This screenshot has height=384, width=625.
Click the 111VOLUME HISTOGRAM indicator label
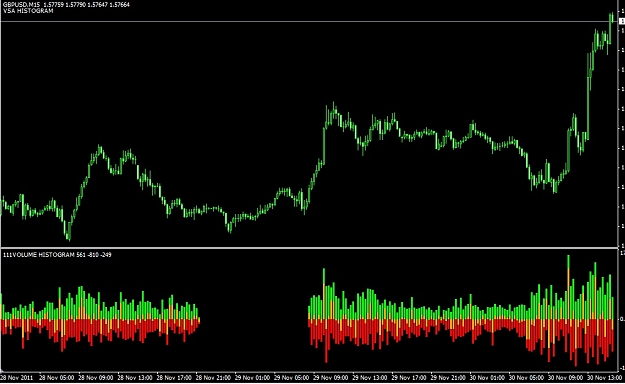click(57, 254)
